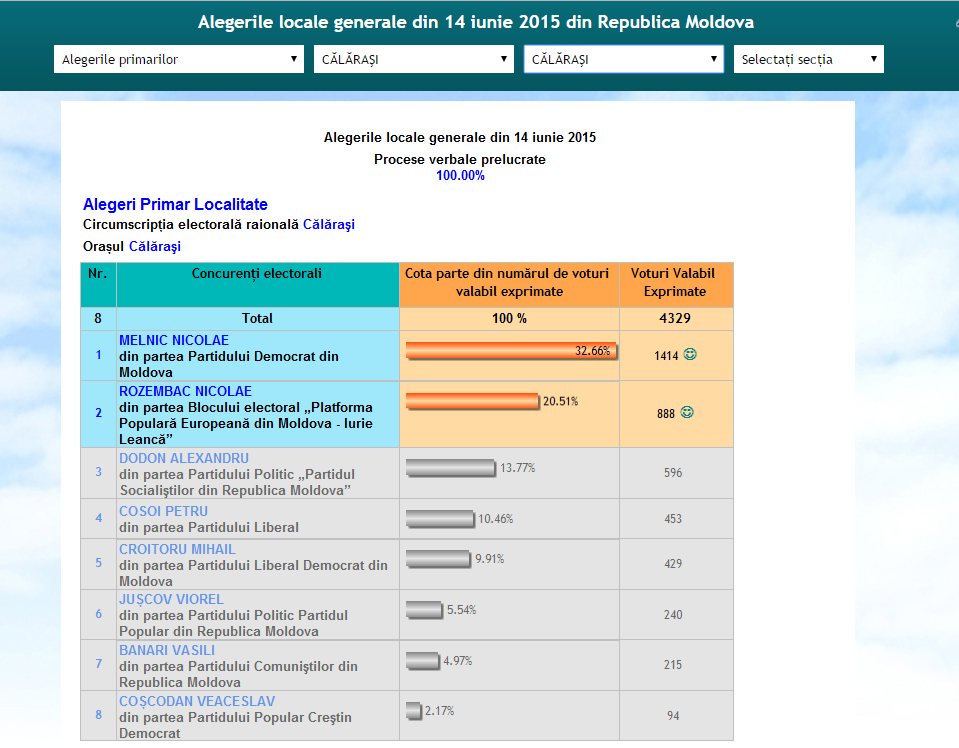Select candidate ROZEMBAC NICOLAE

(185, 391)
